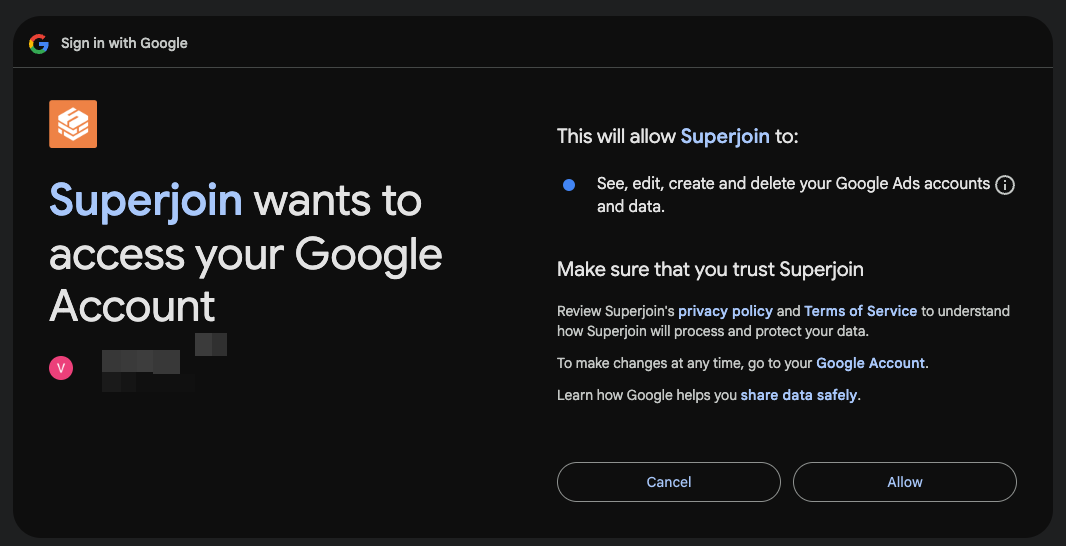Open Superjoin's privacy policy link

coord(725,311)
